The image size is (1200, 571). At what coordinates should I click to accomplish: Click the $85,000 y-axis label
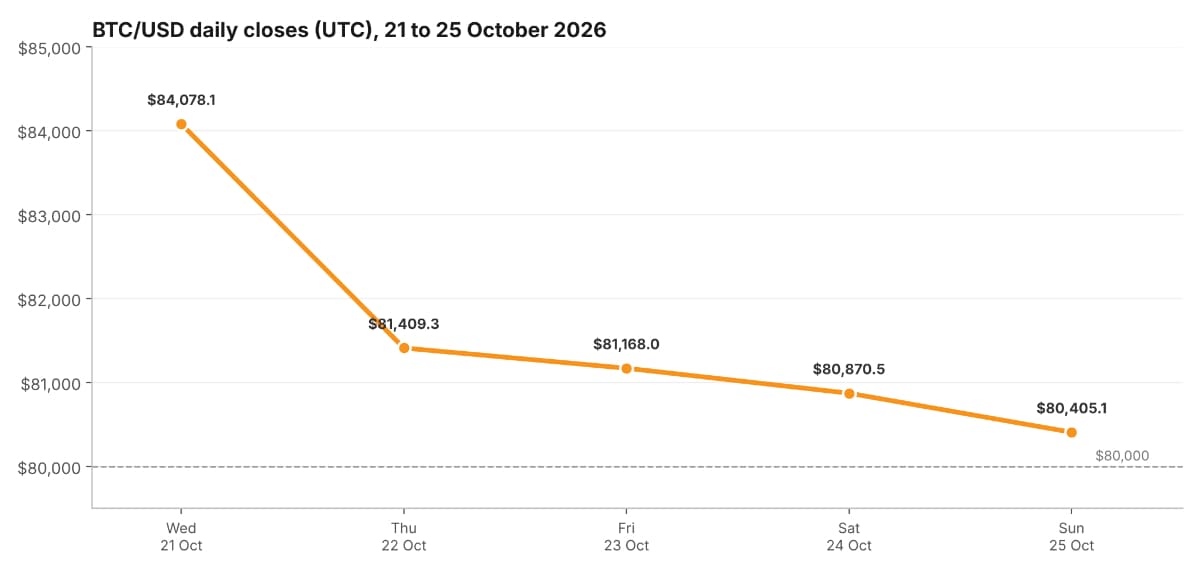click(50, 48)
